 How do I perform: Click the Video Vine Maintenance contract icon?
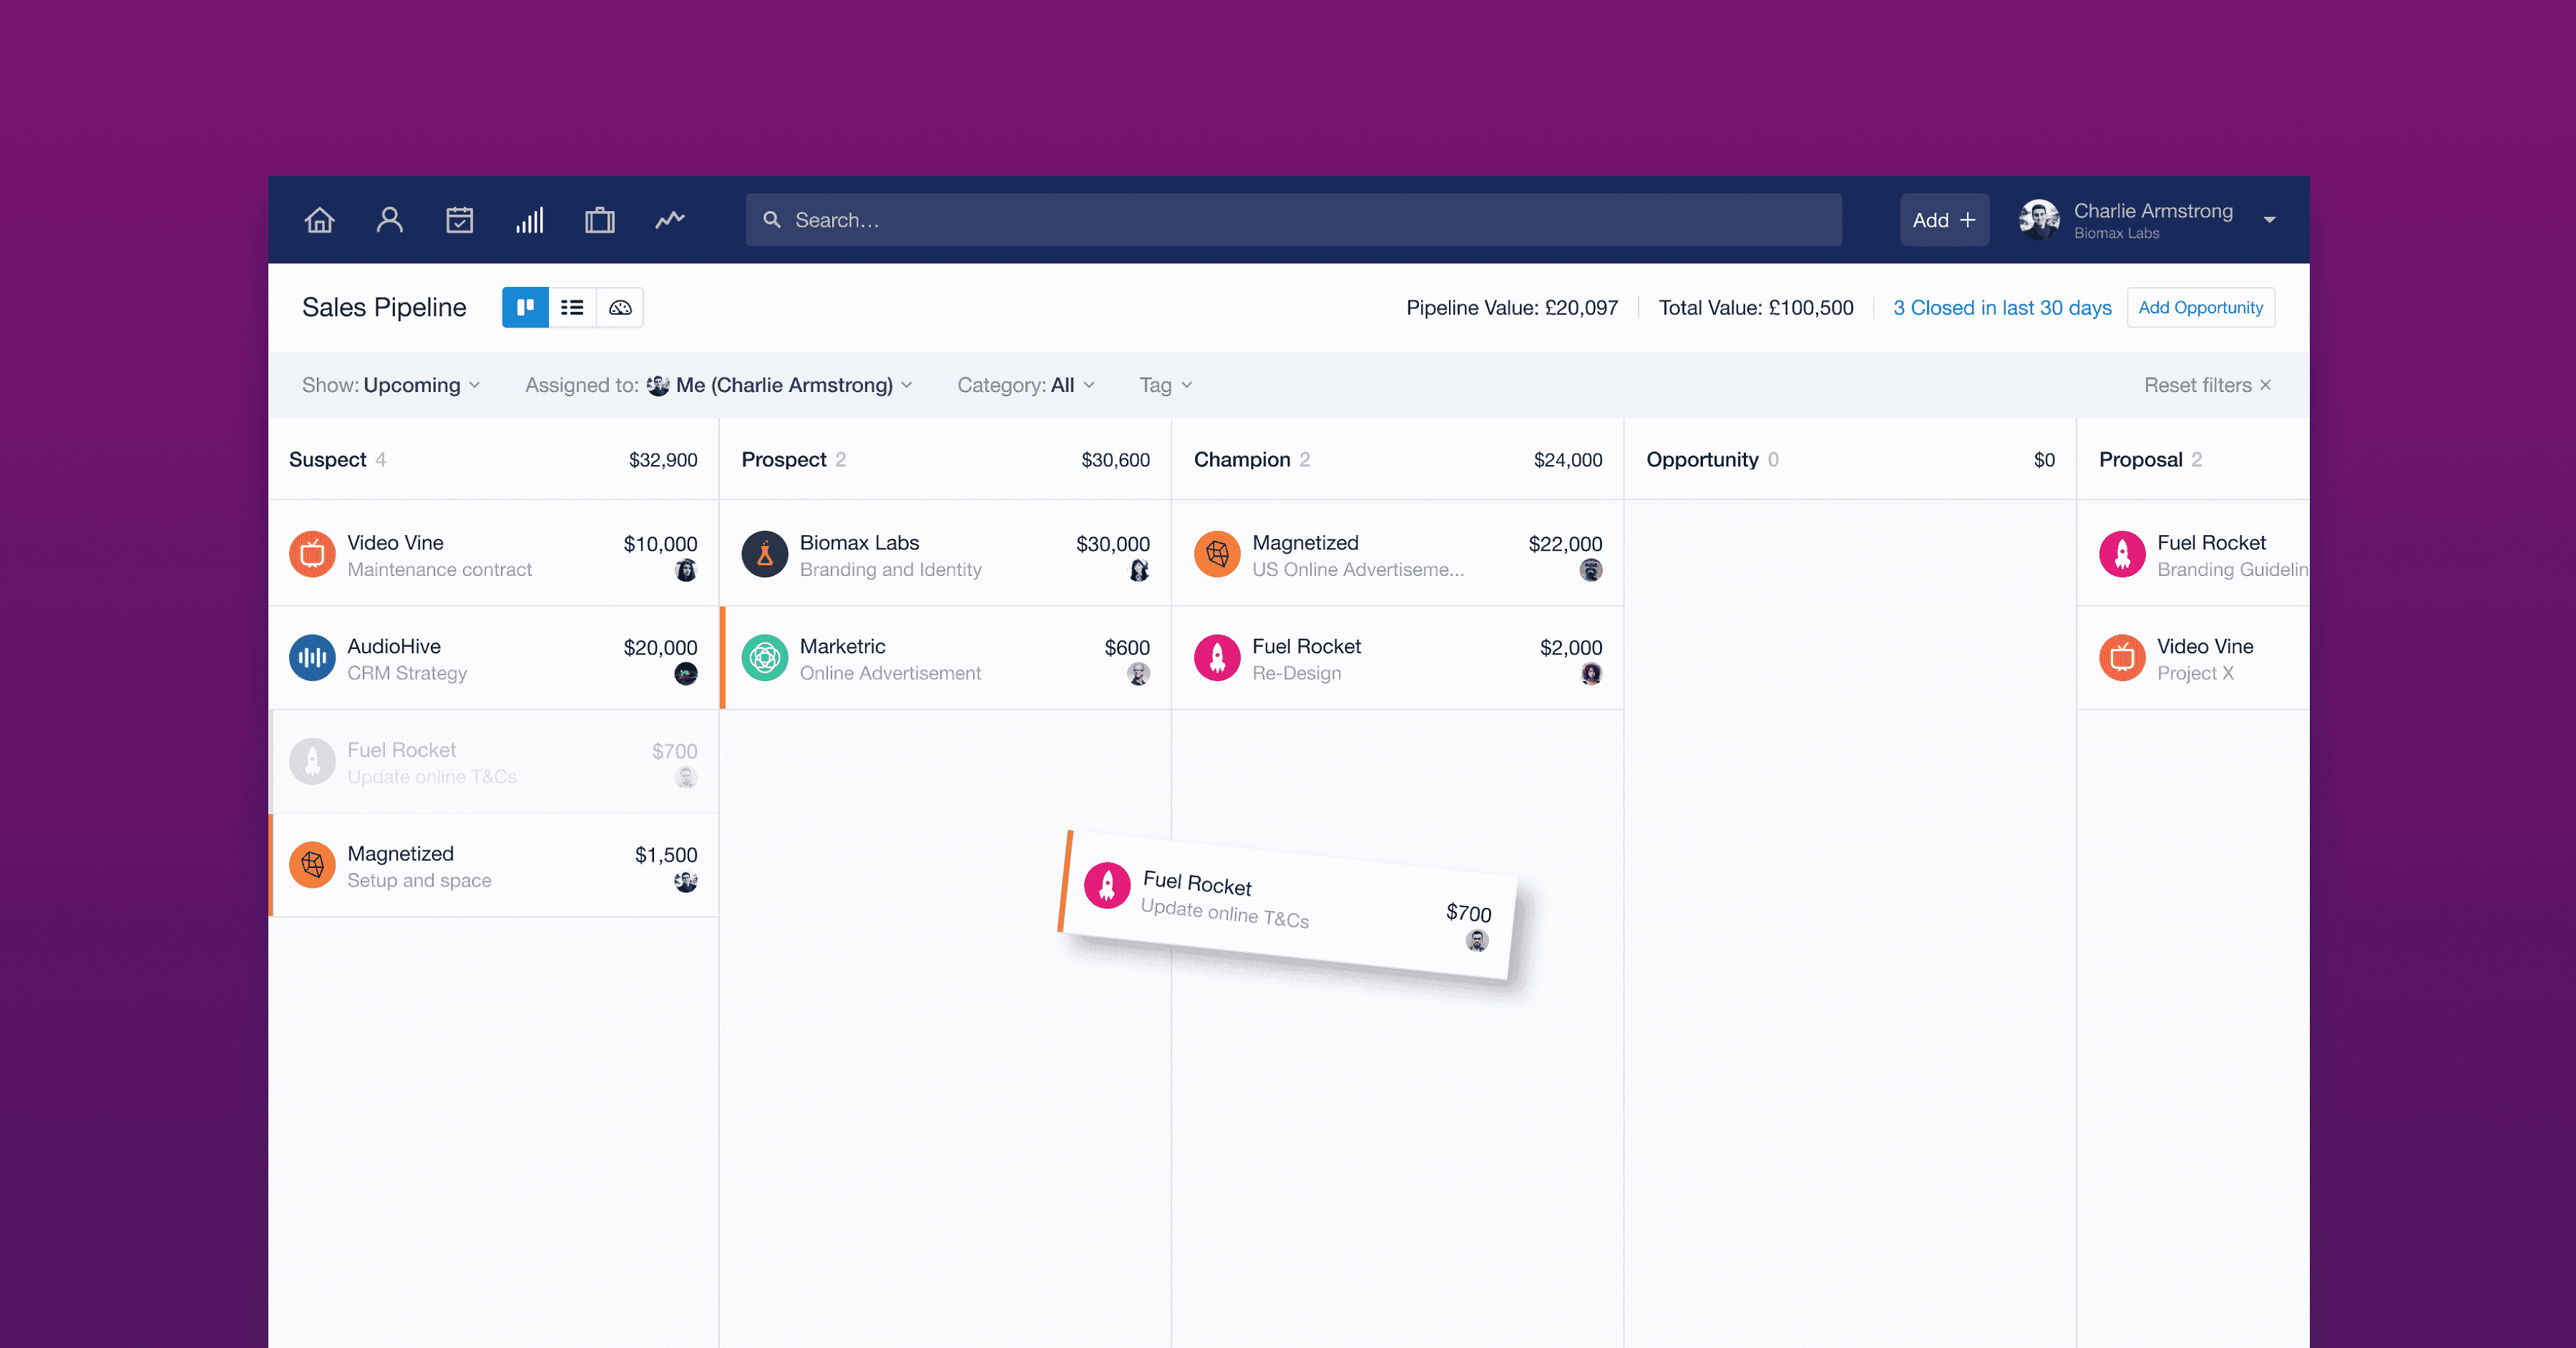coord(312,554)
